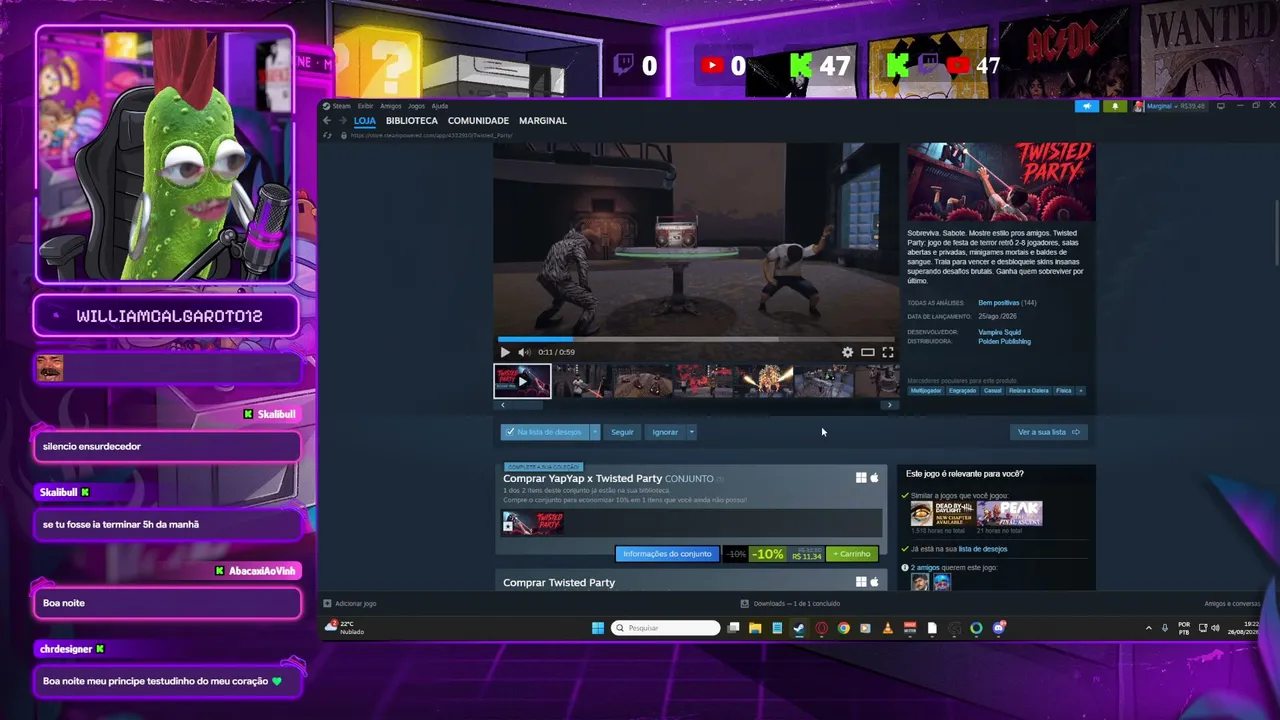
Task: Open the '2 amigos' friends link
Action: [925, 568]
